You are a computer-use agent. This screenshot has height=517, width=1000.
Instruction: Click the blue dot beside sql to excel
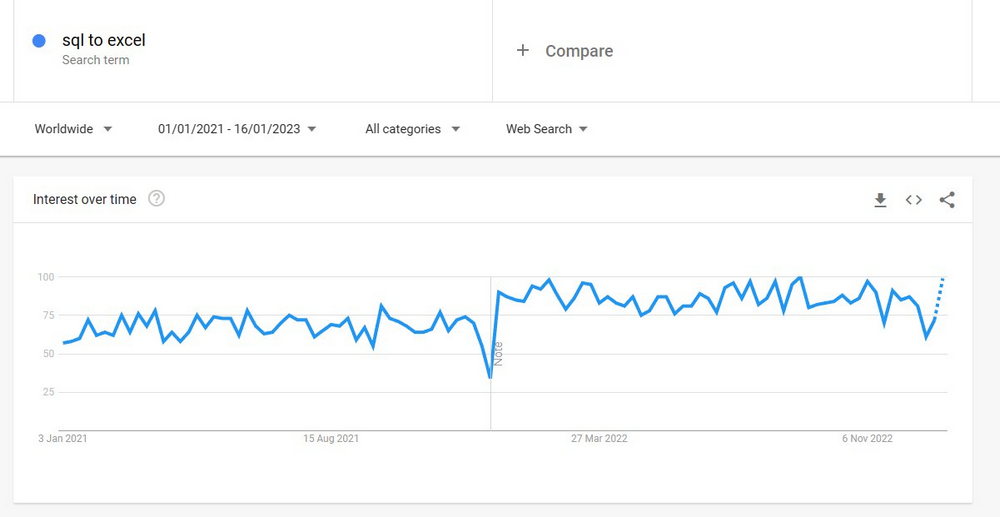pyautogui.click(x=39, y=41)
